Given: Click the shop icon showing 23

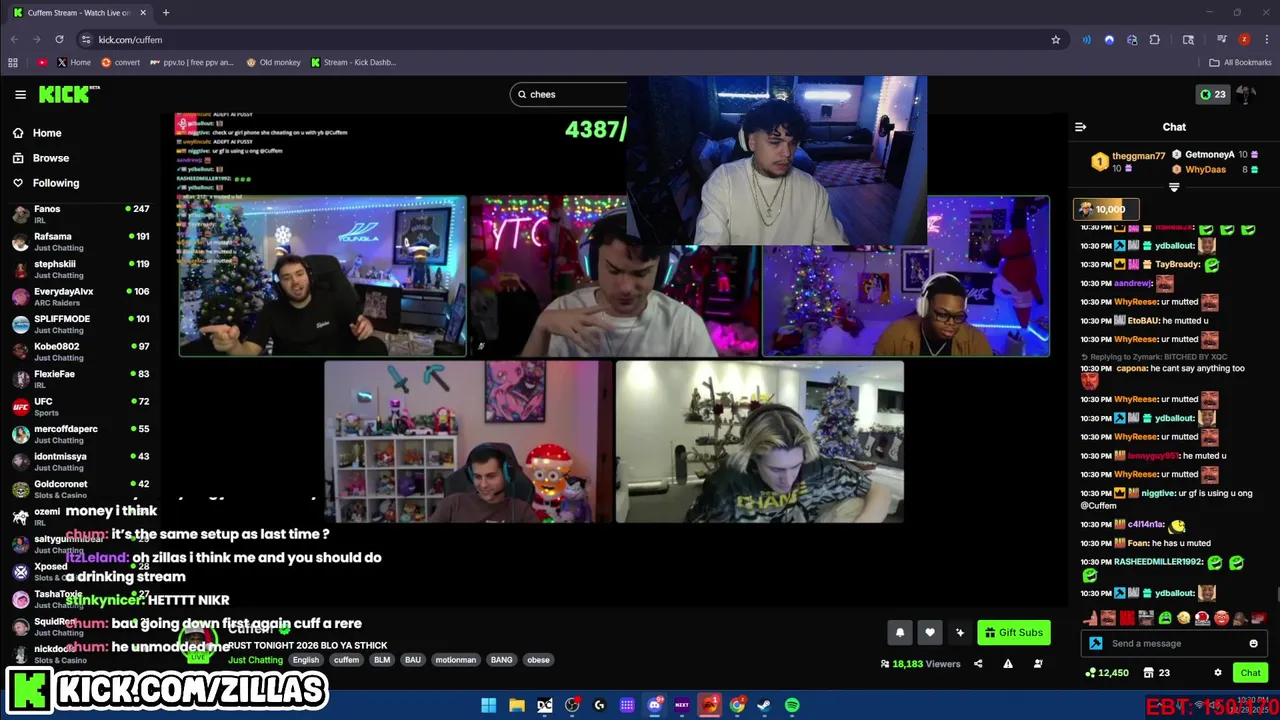Looking at the screenshot, I should pos(1156,673).
